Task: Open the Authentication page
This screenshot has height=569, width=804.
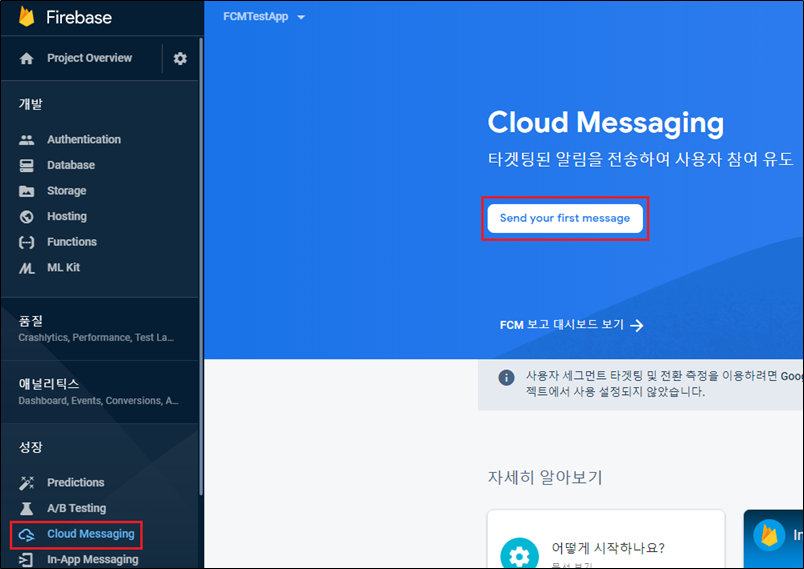Action: pos(84,139)
